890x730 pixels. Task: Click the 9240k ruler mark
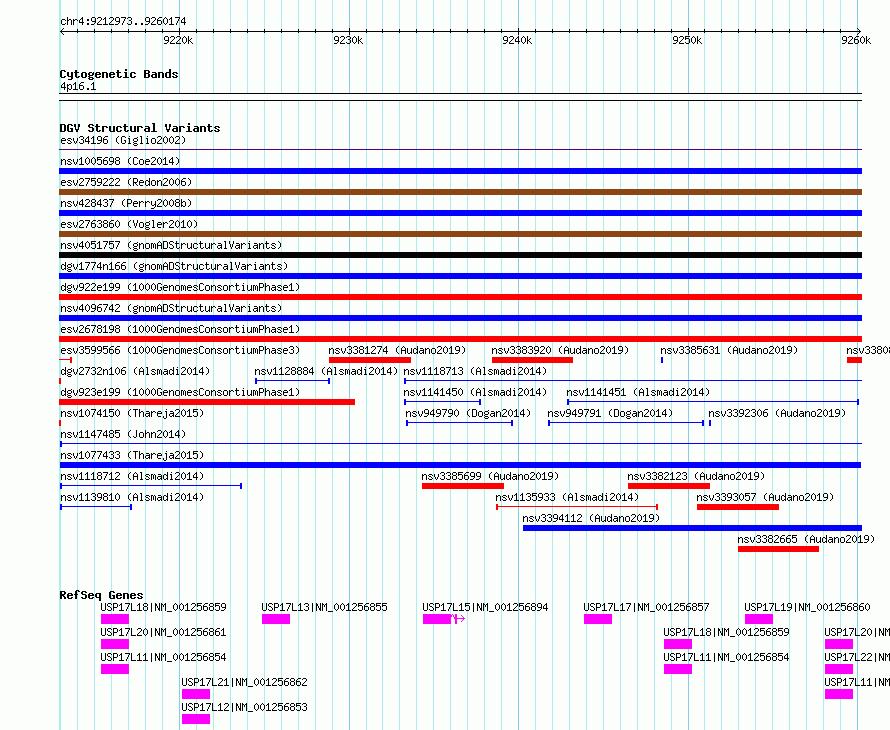pyautogui.click(x=517, y=40)
